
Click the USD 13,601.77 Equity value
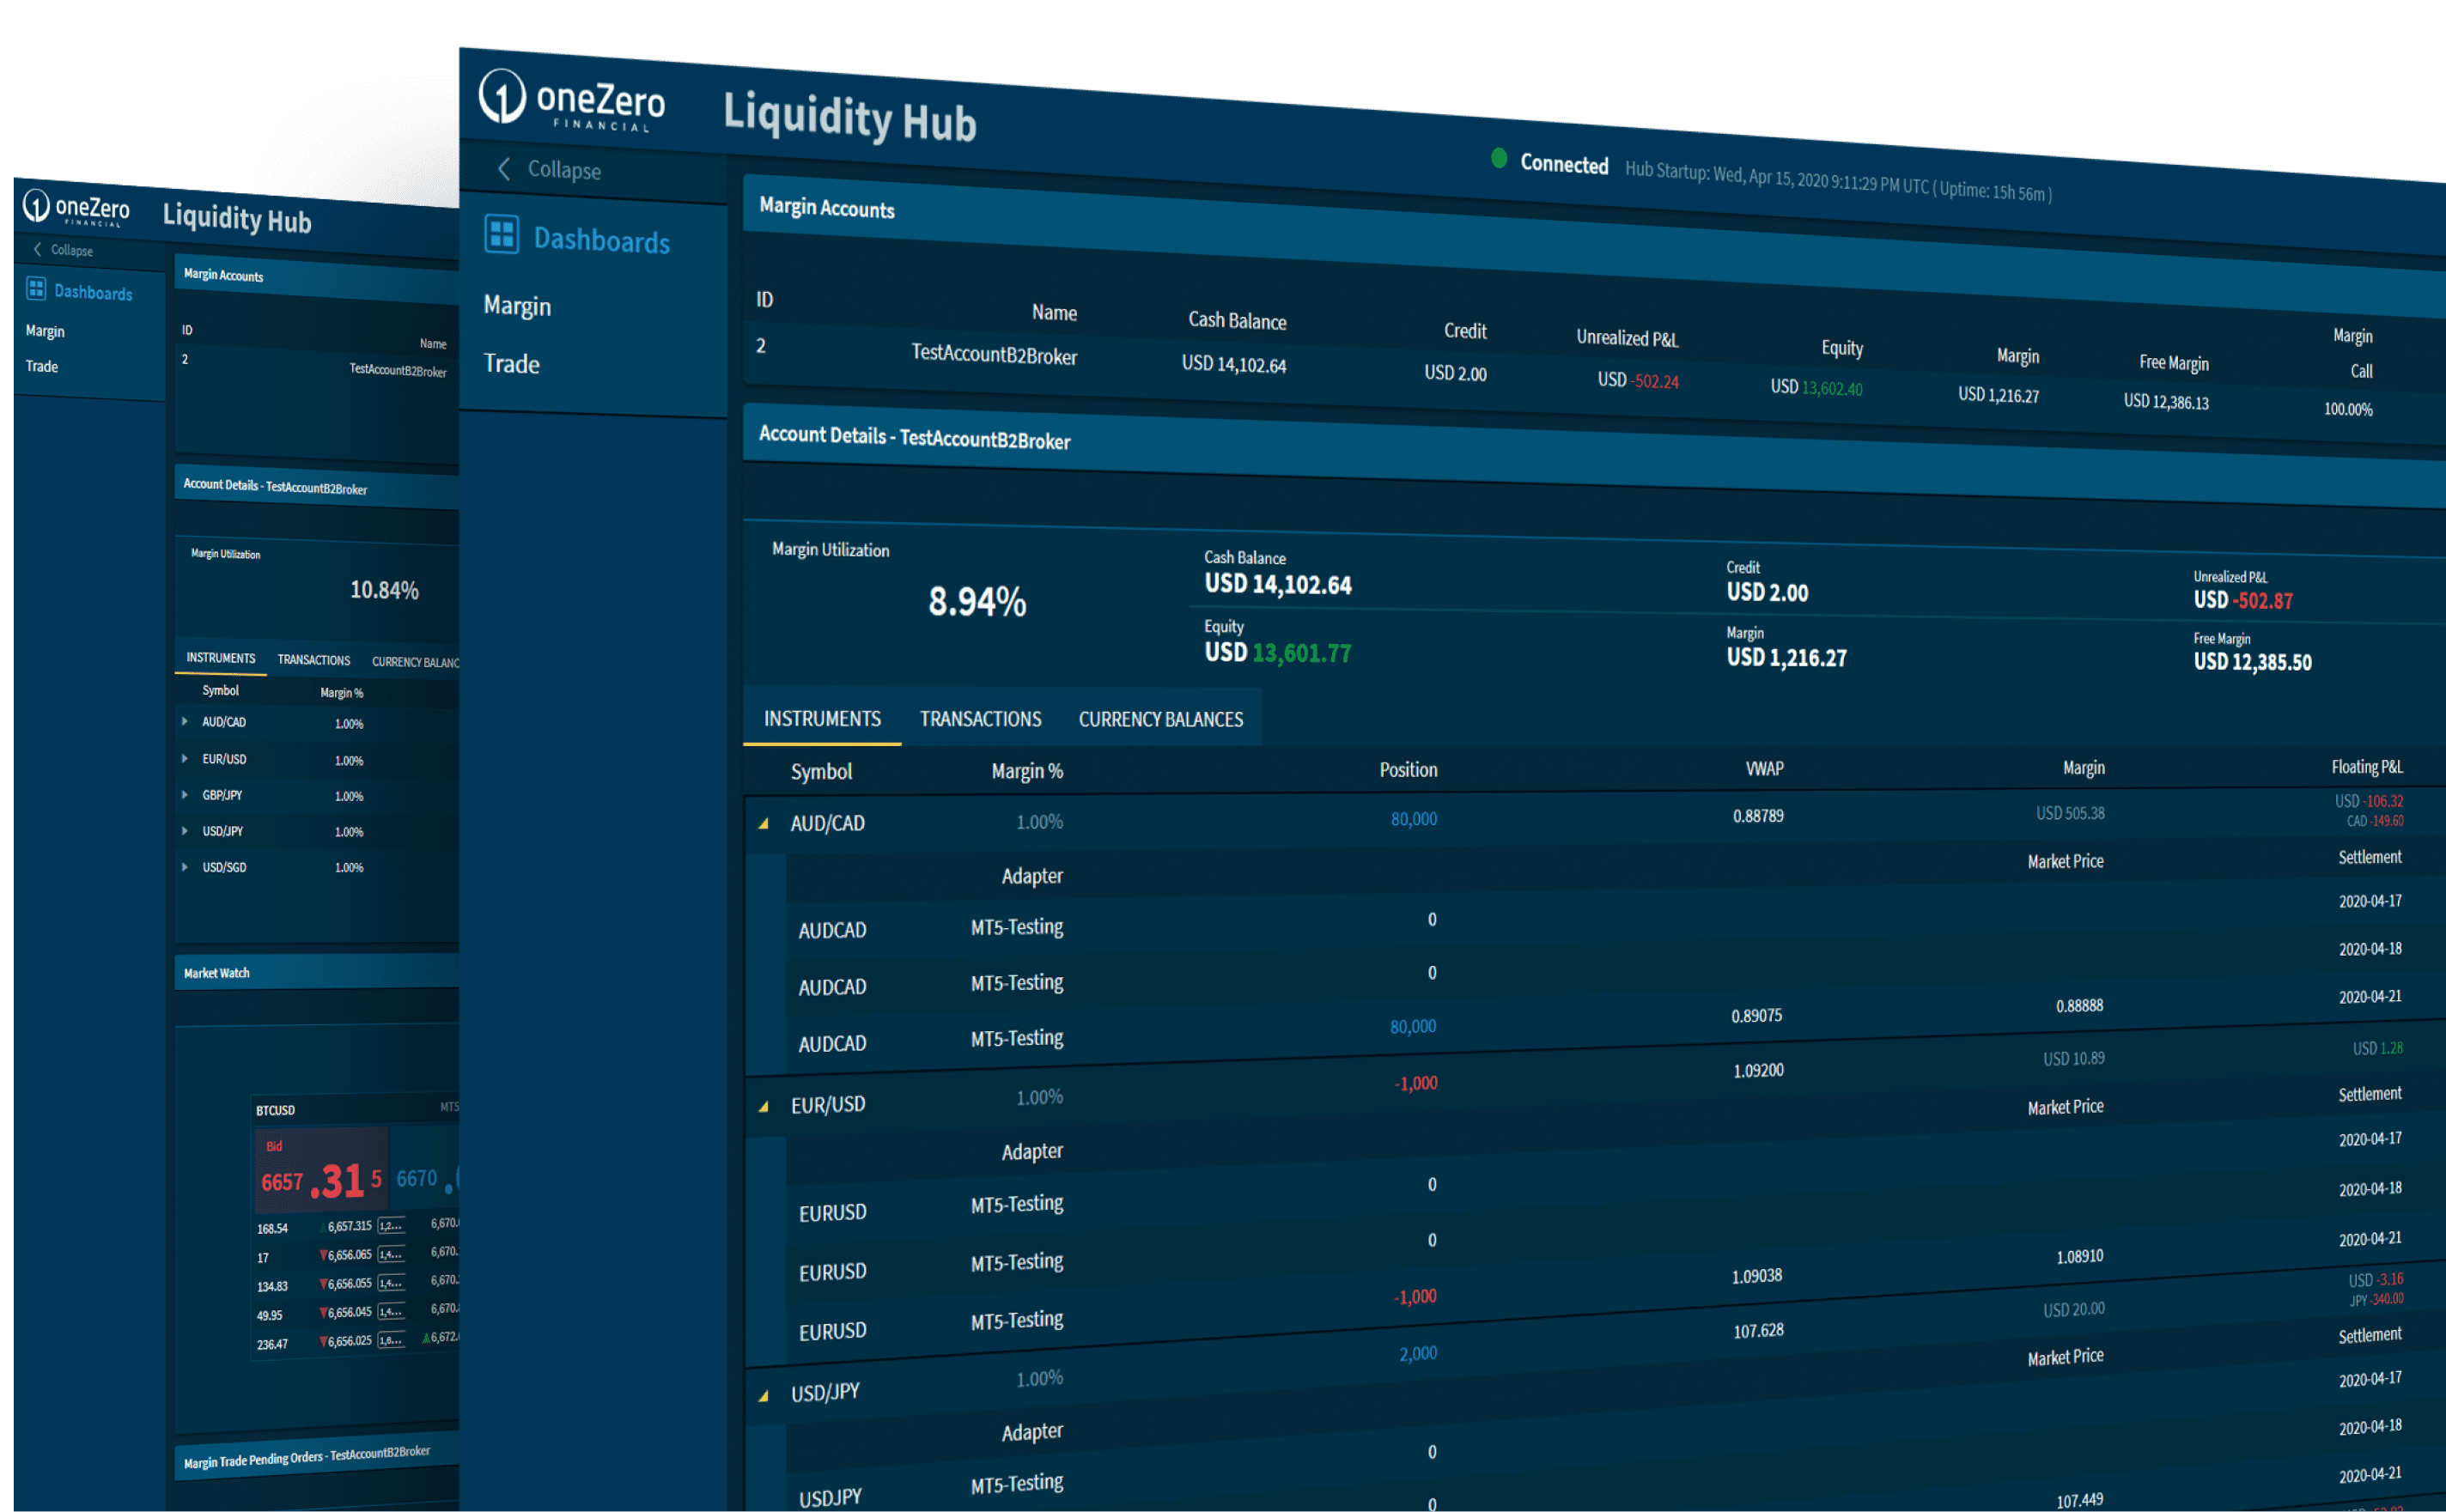pos(1277,653)
